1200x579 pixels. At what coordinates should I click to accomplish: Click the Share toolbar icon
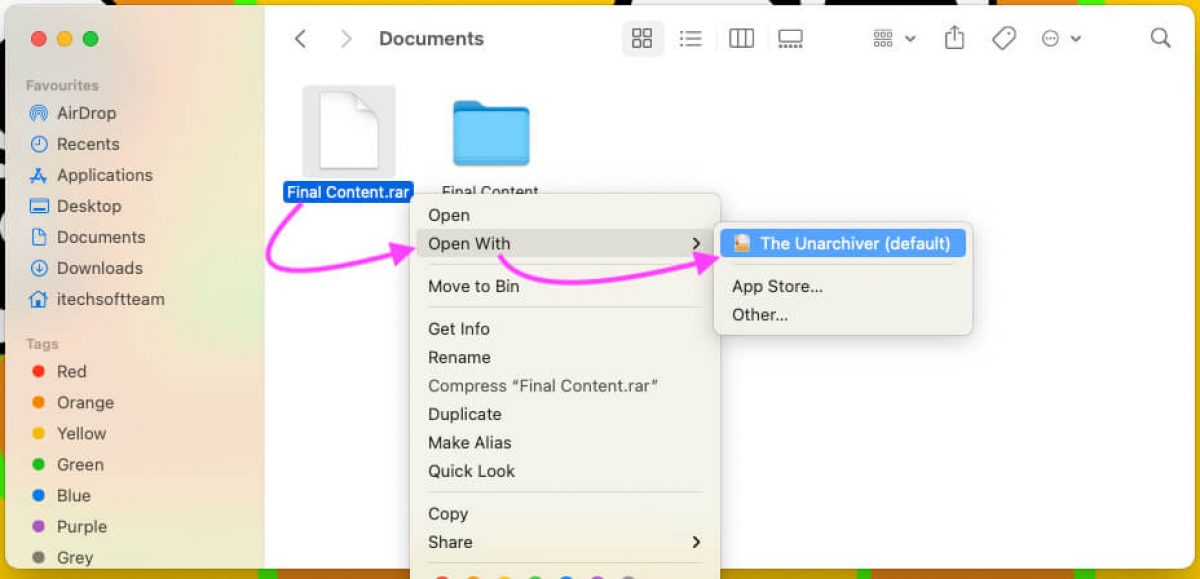(954, 38)
